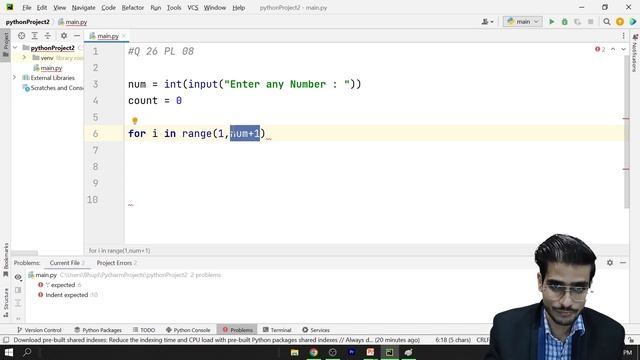Open project view gear options
This screenshot has width=640, height=360.
(64, 36)
